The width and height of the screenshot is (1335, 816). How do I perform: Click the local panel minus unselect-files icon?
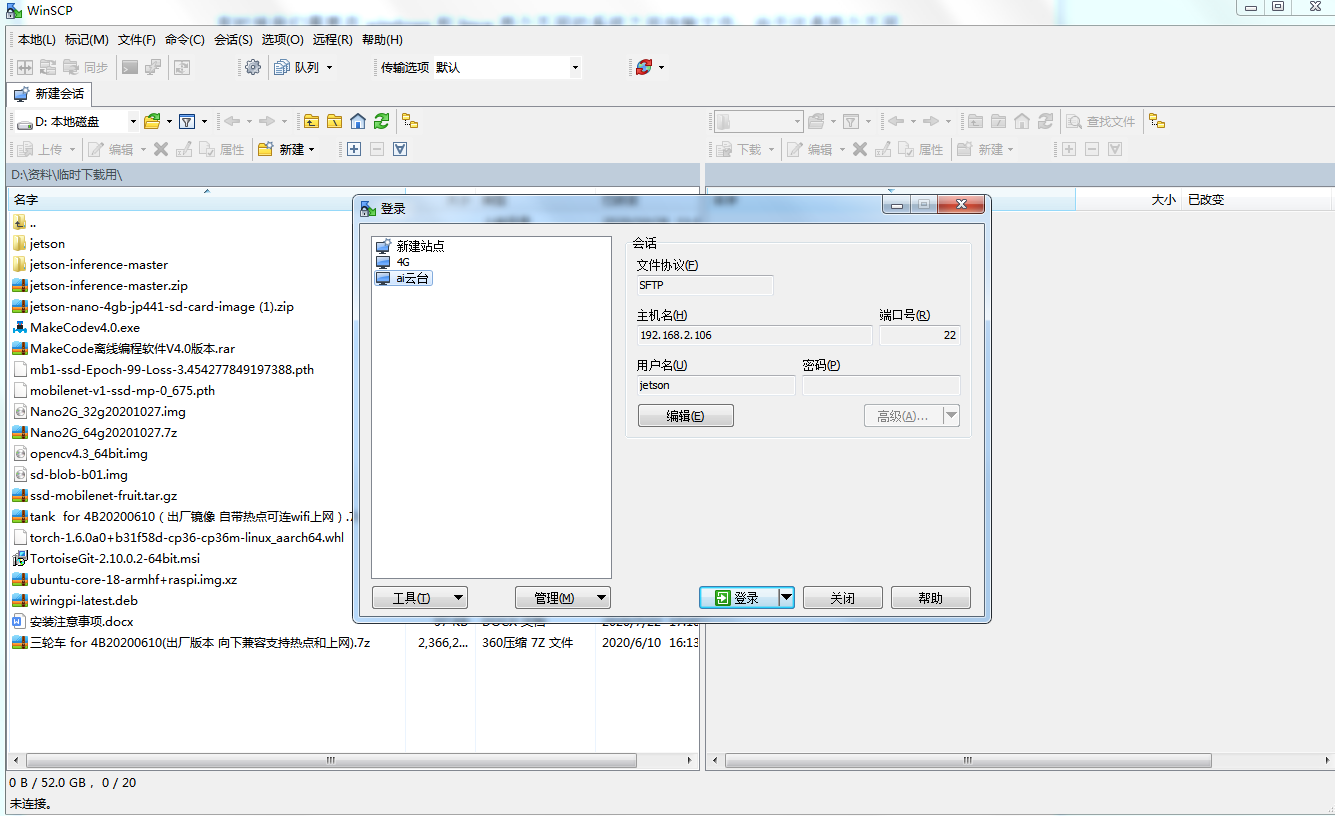click(377, 149)
